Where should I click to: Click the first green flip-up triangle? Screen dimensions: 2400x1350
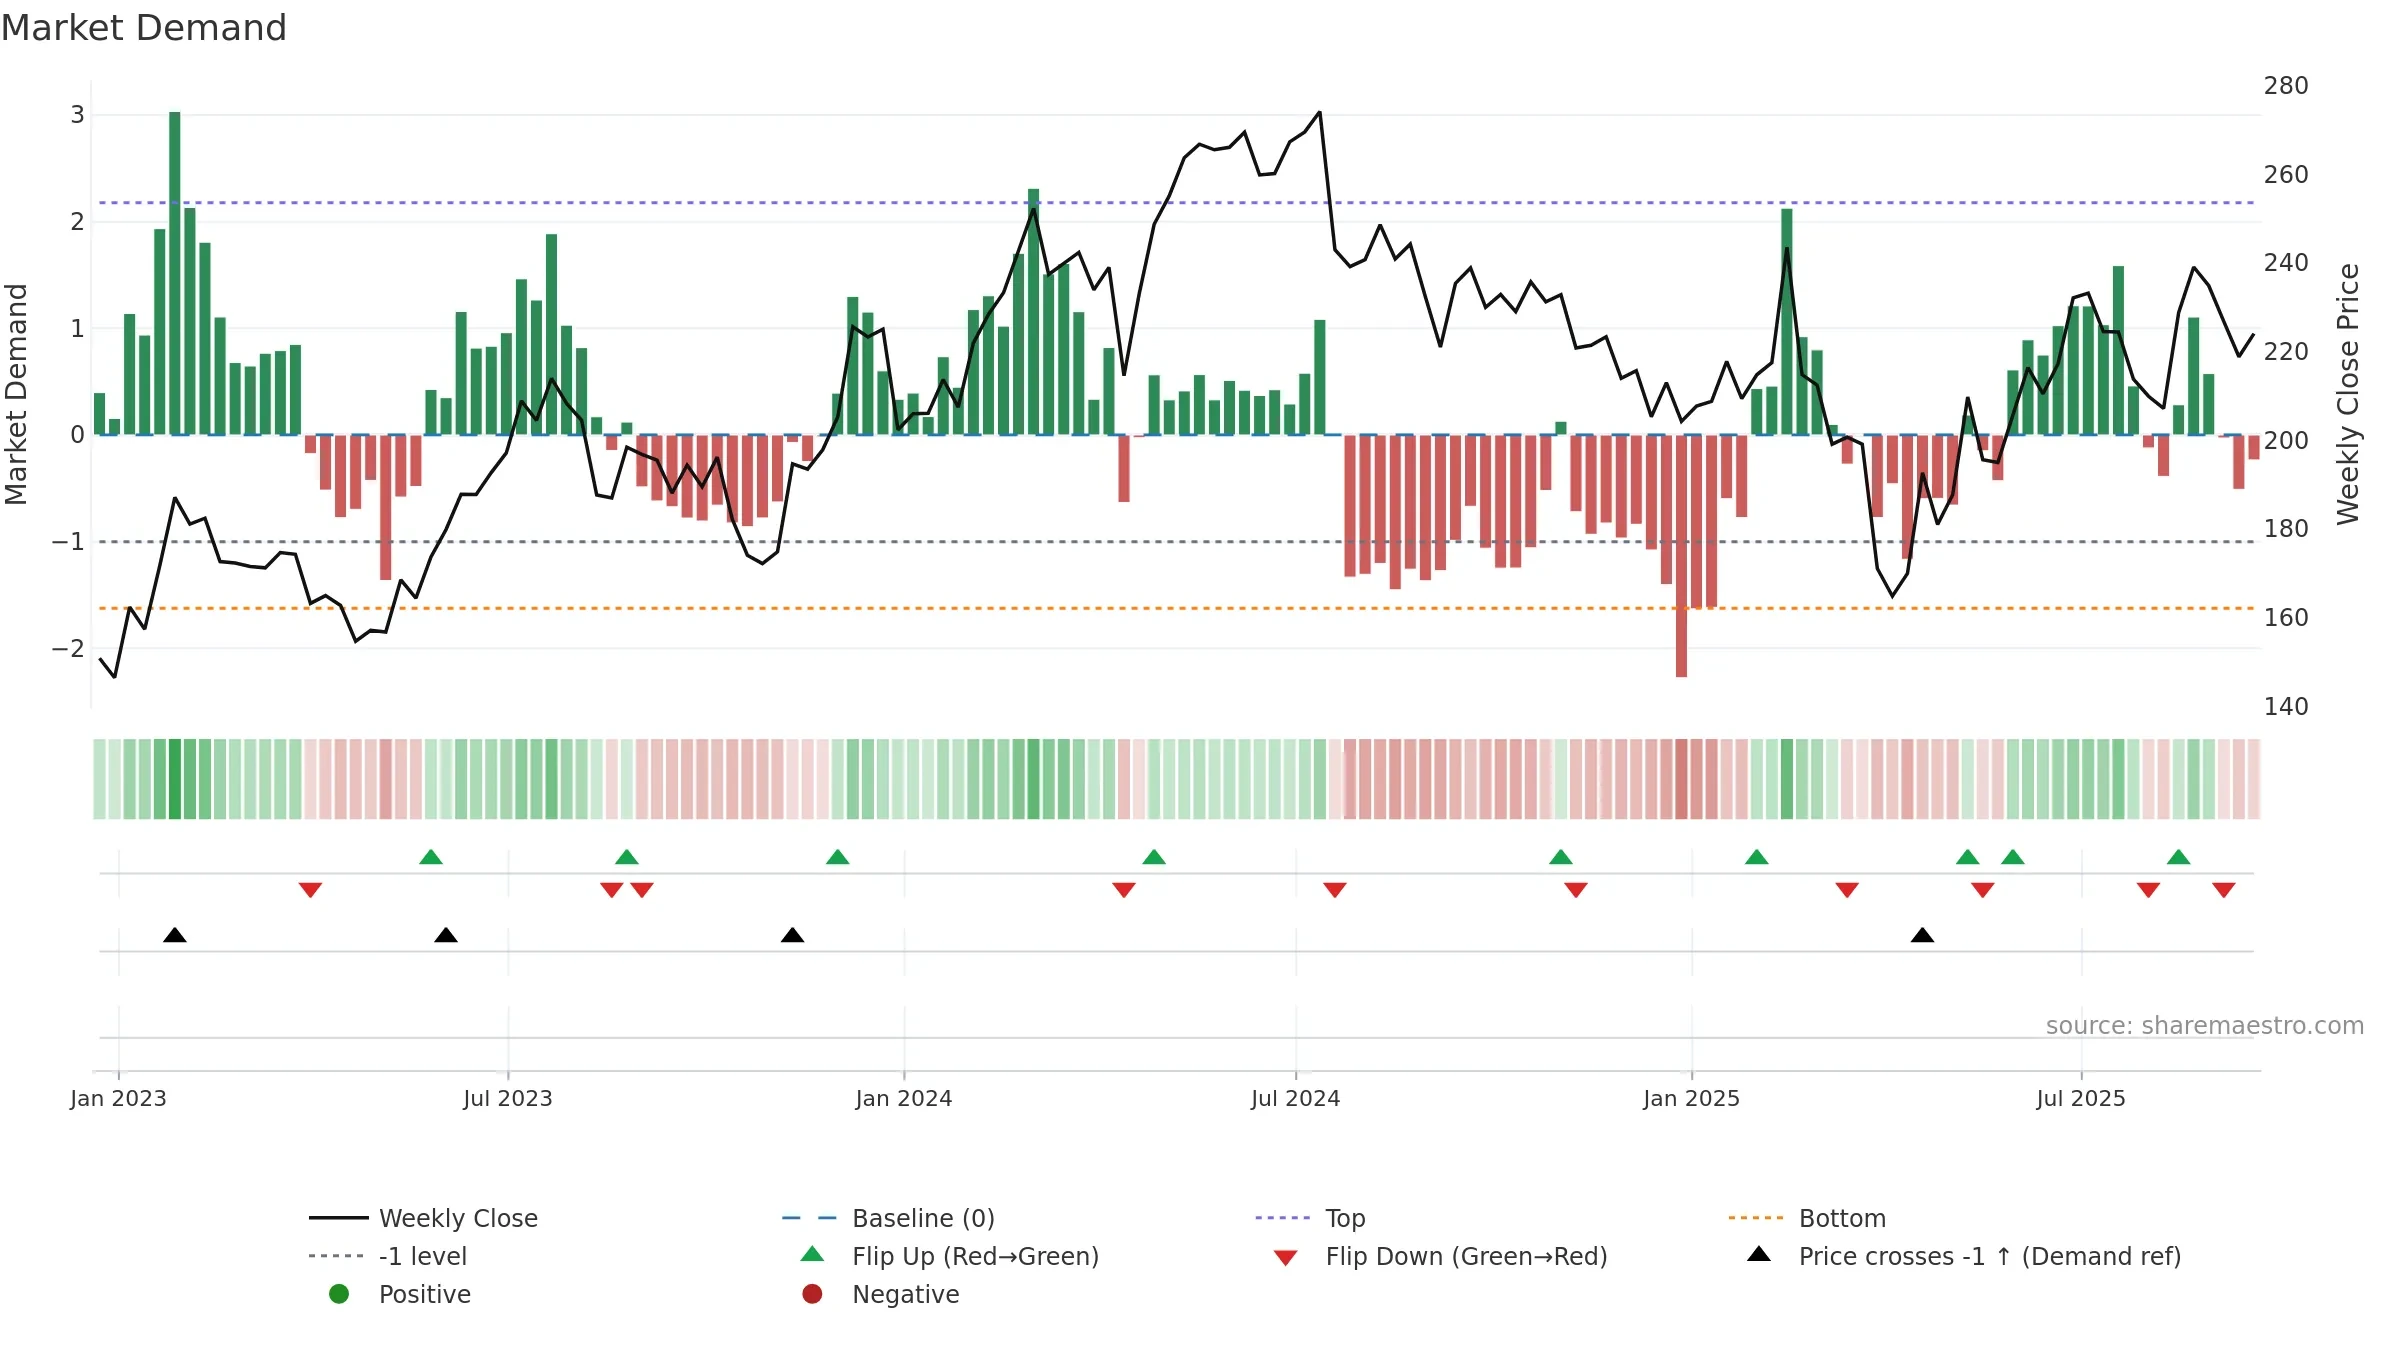click(431, 857)
